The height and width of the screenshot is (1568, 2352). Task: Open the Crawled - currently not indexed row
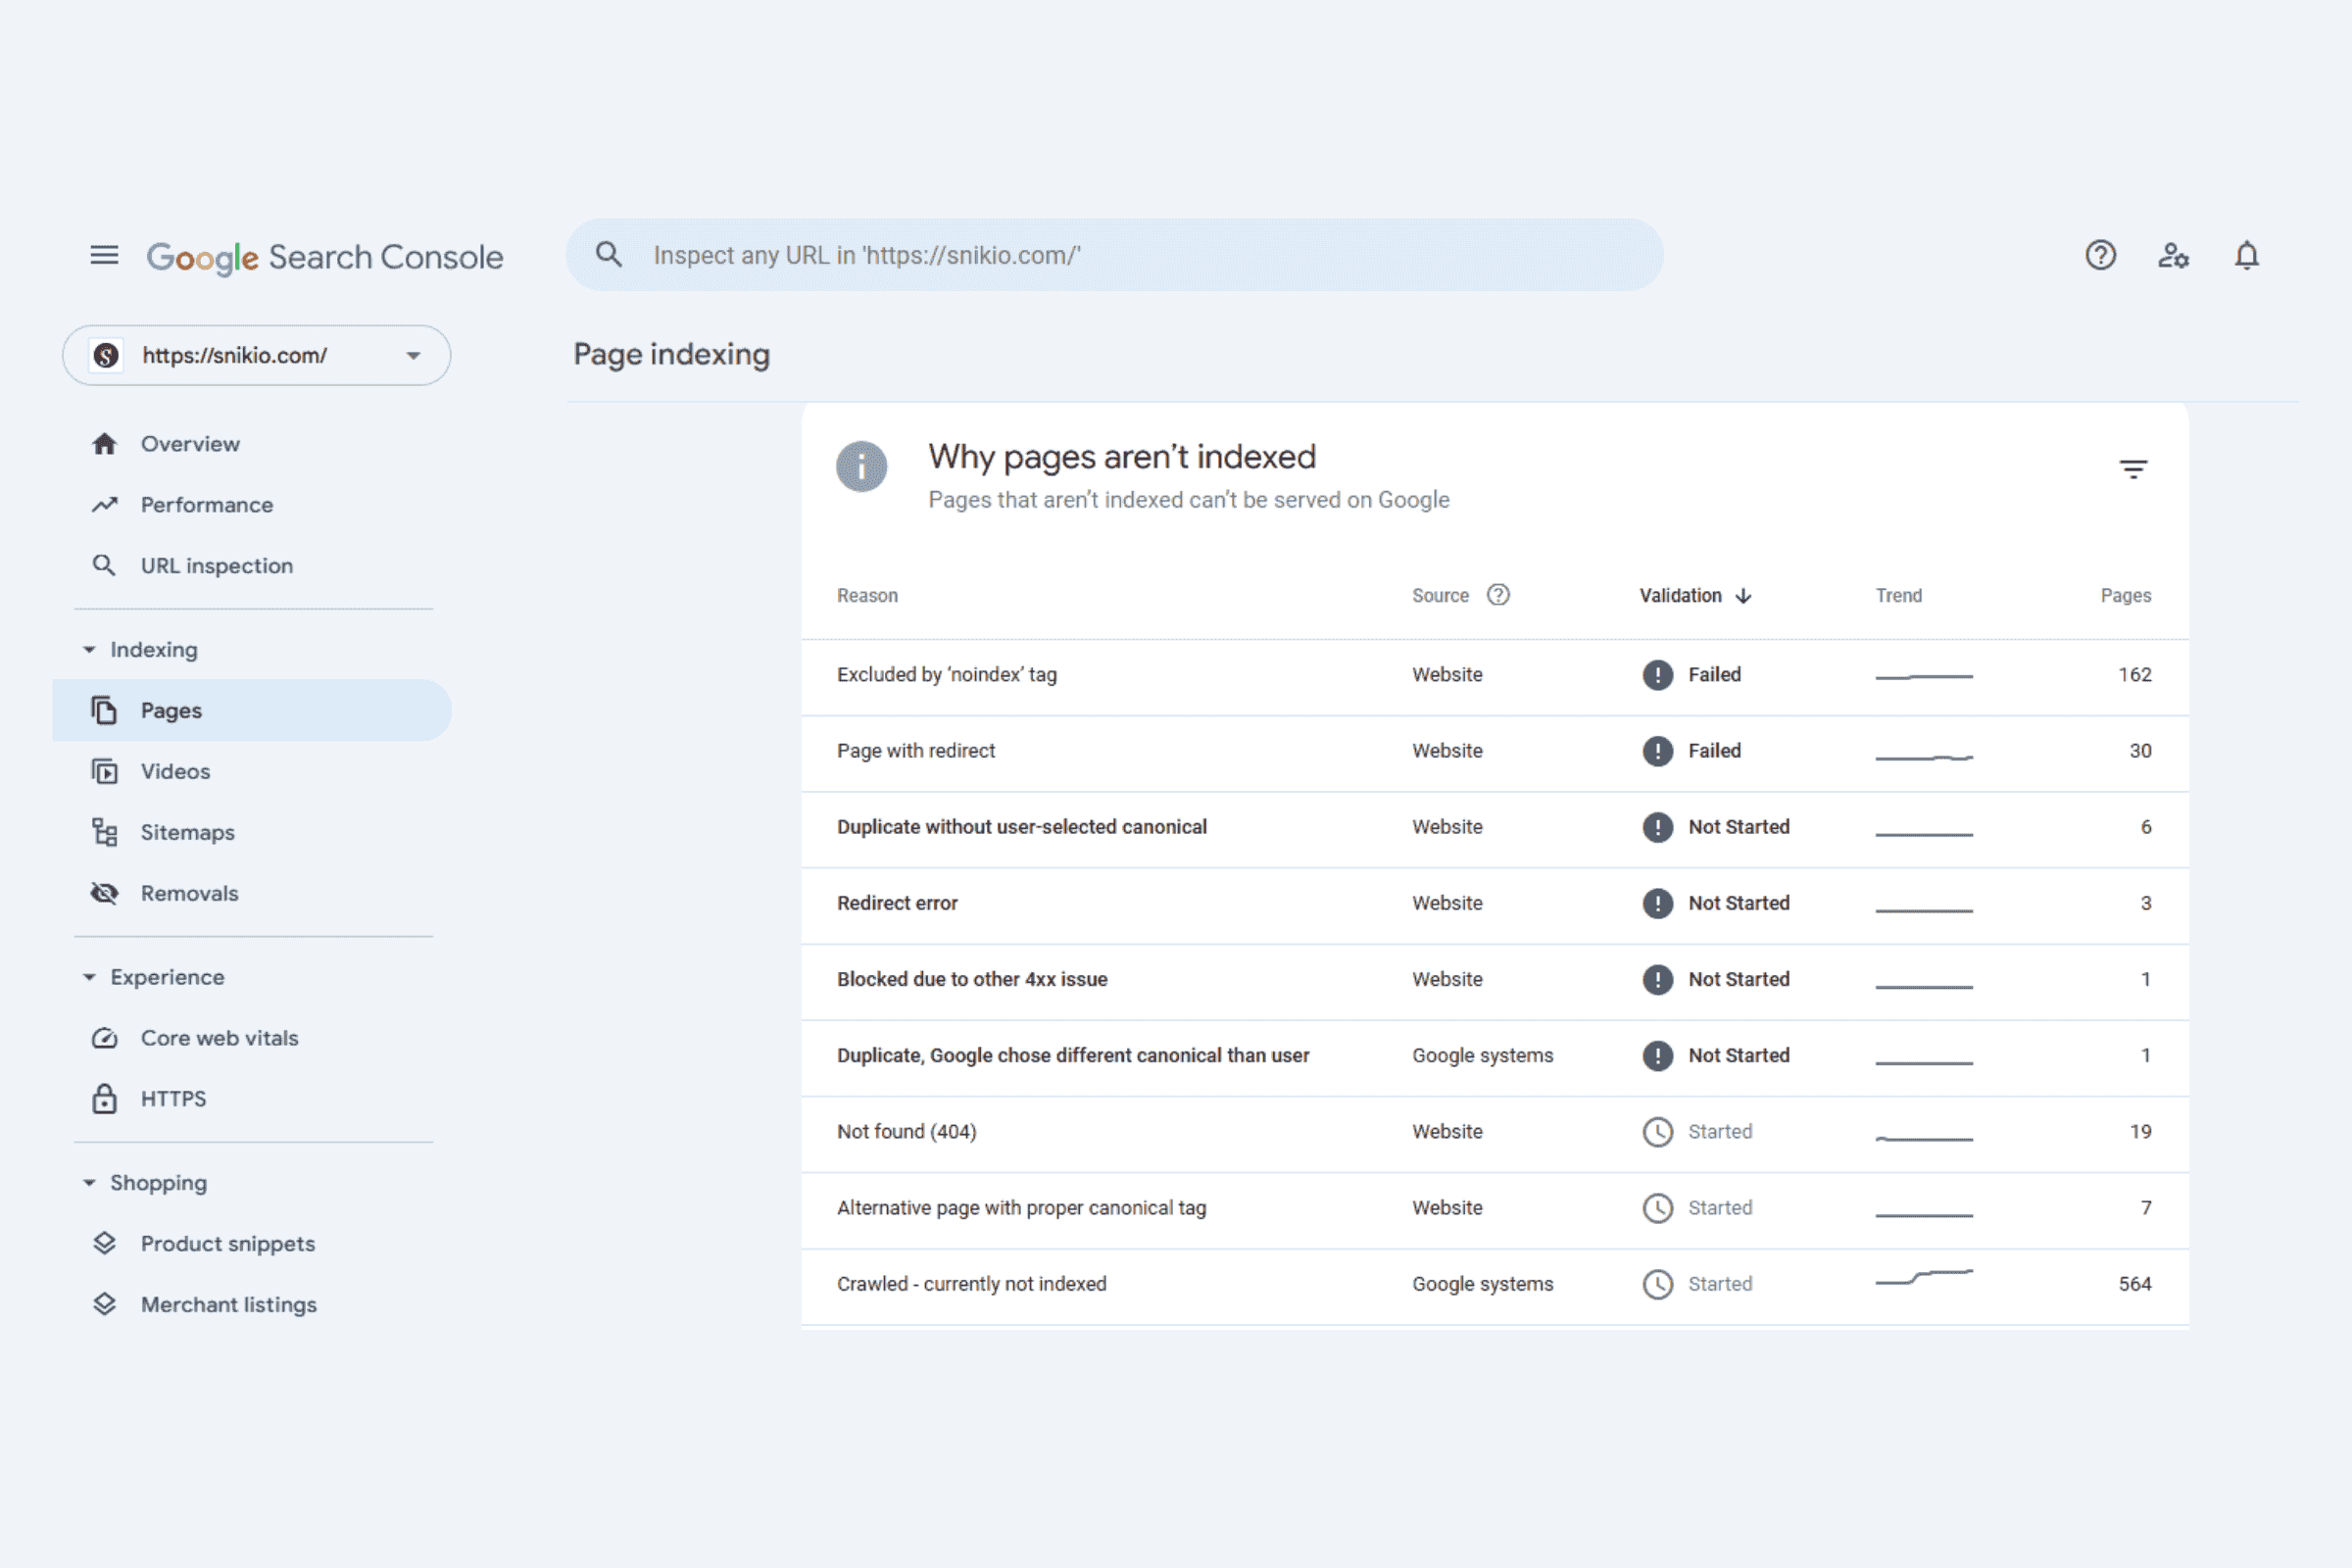point(971,1284)
